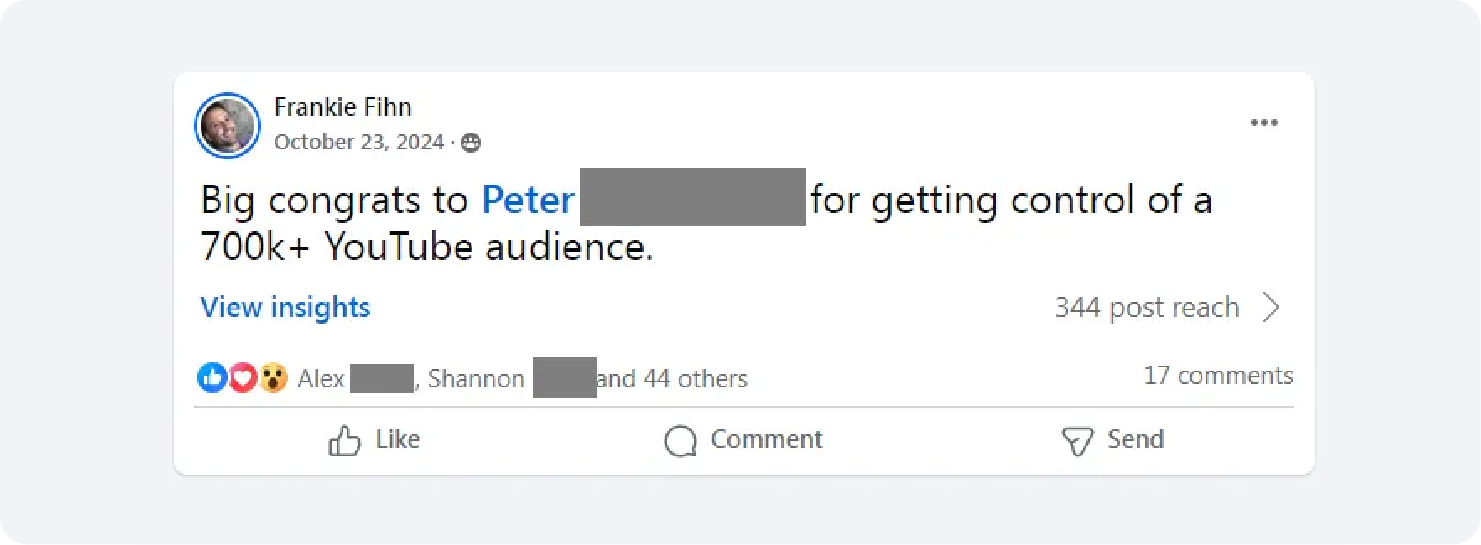
Task: Open the three-dot post options menu
Action: pos(1264,123)
